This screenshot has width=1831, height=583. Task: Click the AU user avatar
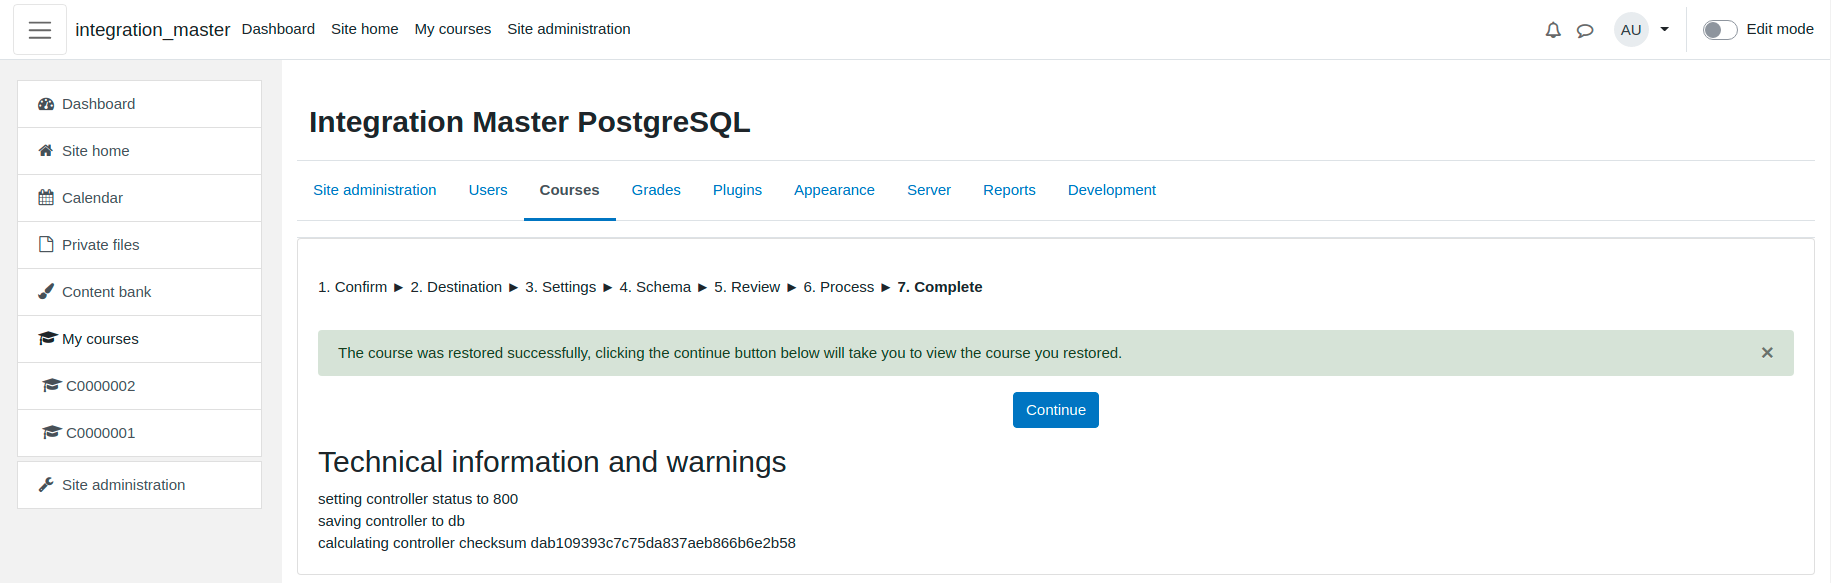click(1631, 30)
